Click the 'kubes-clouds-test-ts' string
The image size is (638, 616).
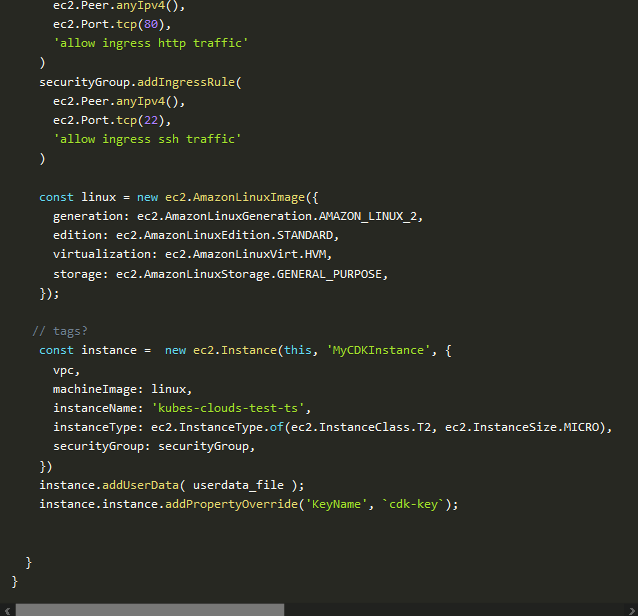[x=228, y=408]
